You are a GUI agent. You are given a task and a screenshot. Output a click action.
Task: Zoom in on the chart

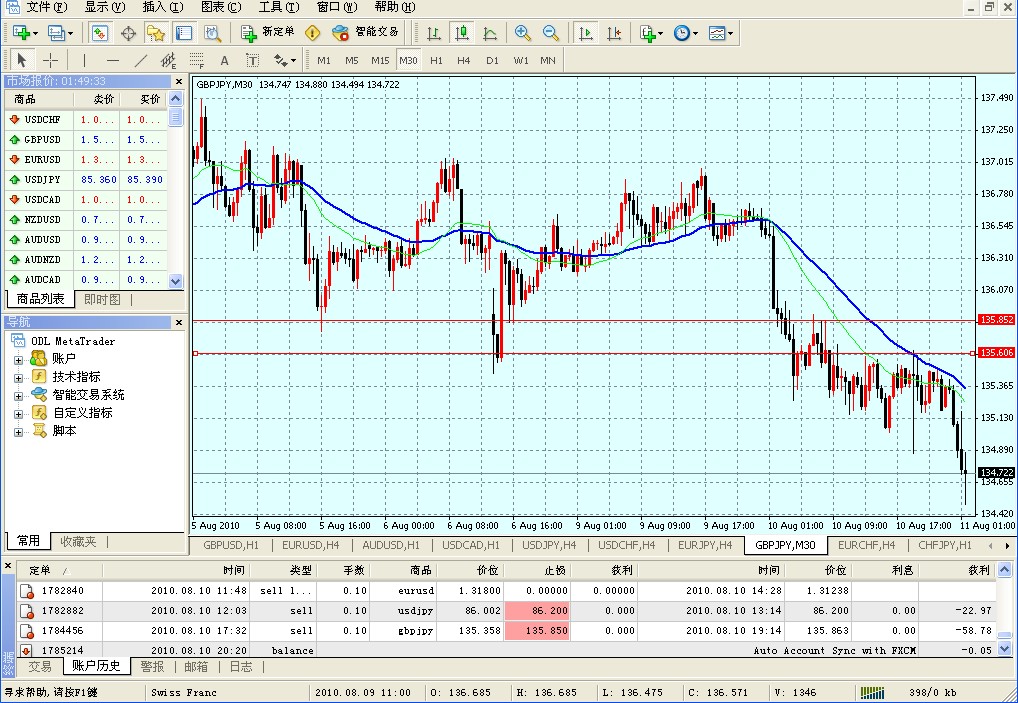pyautogui.click(x=523, y=32)
